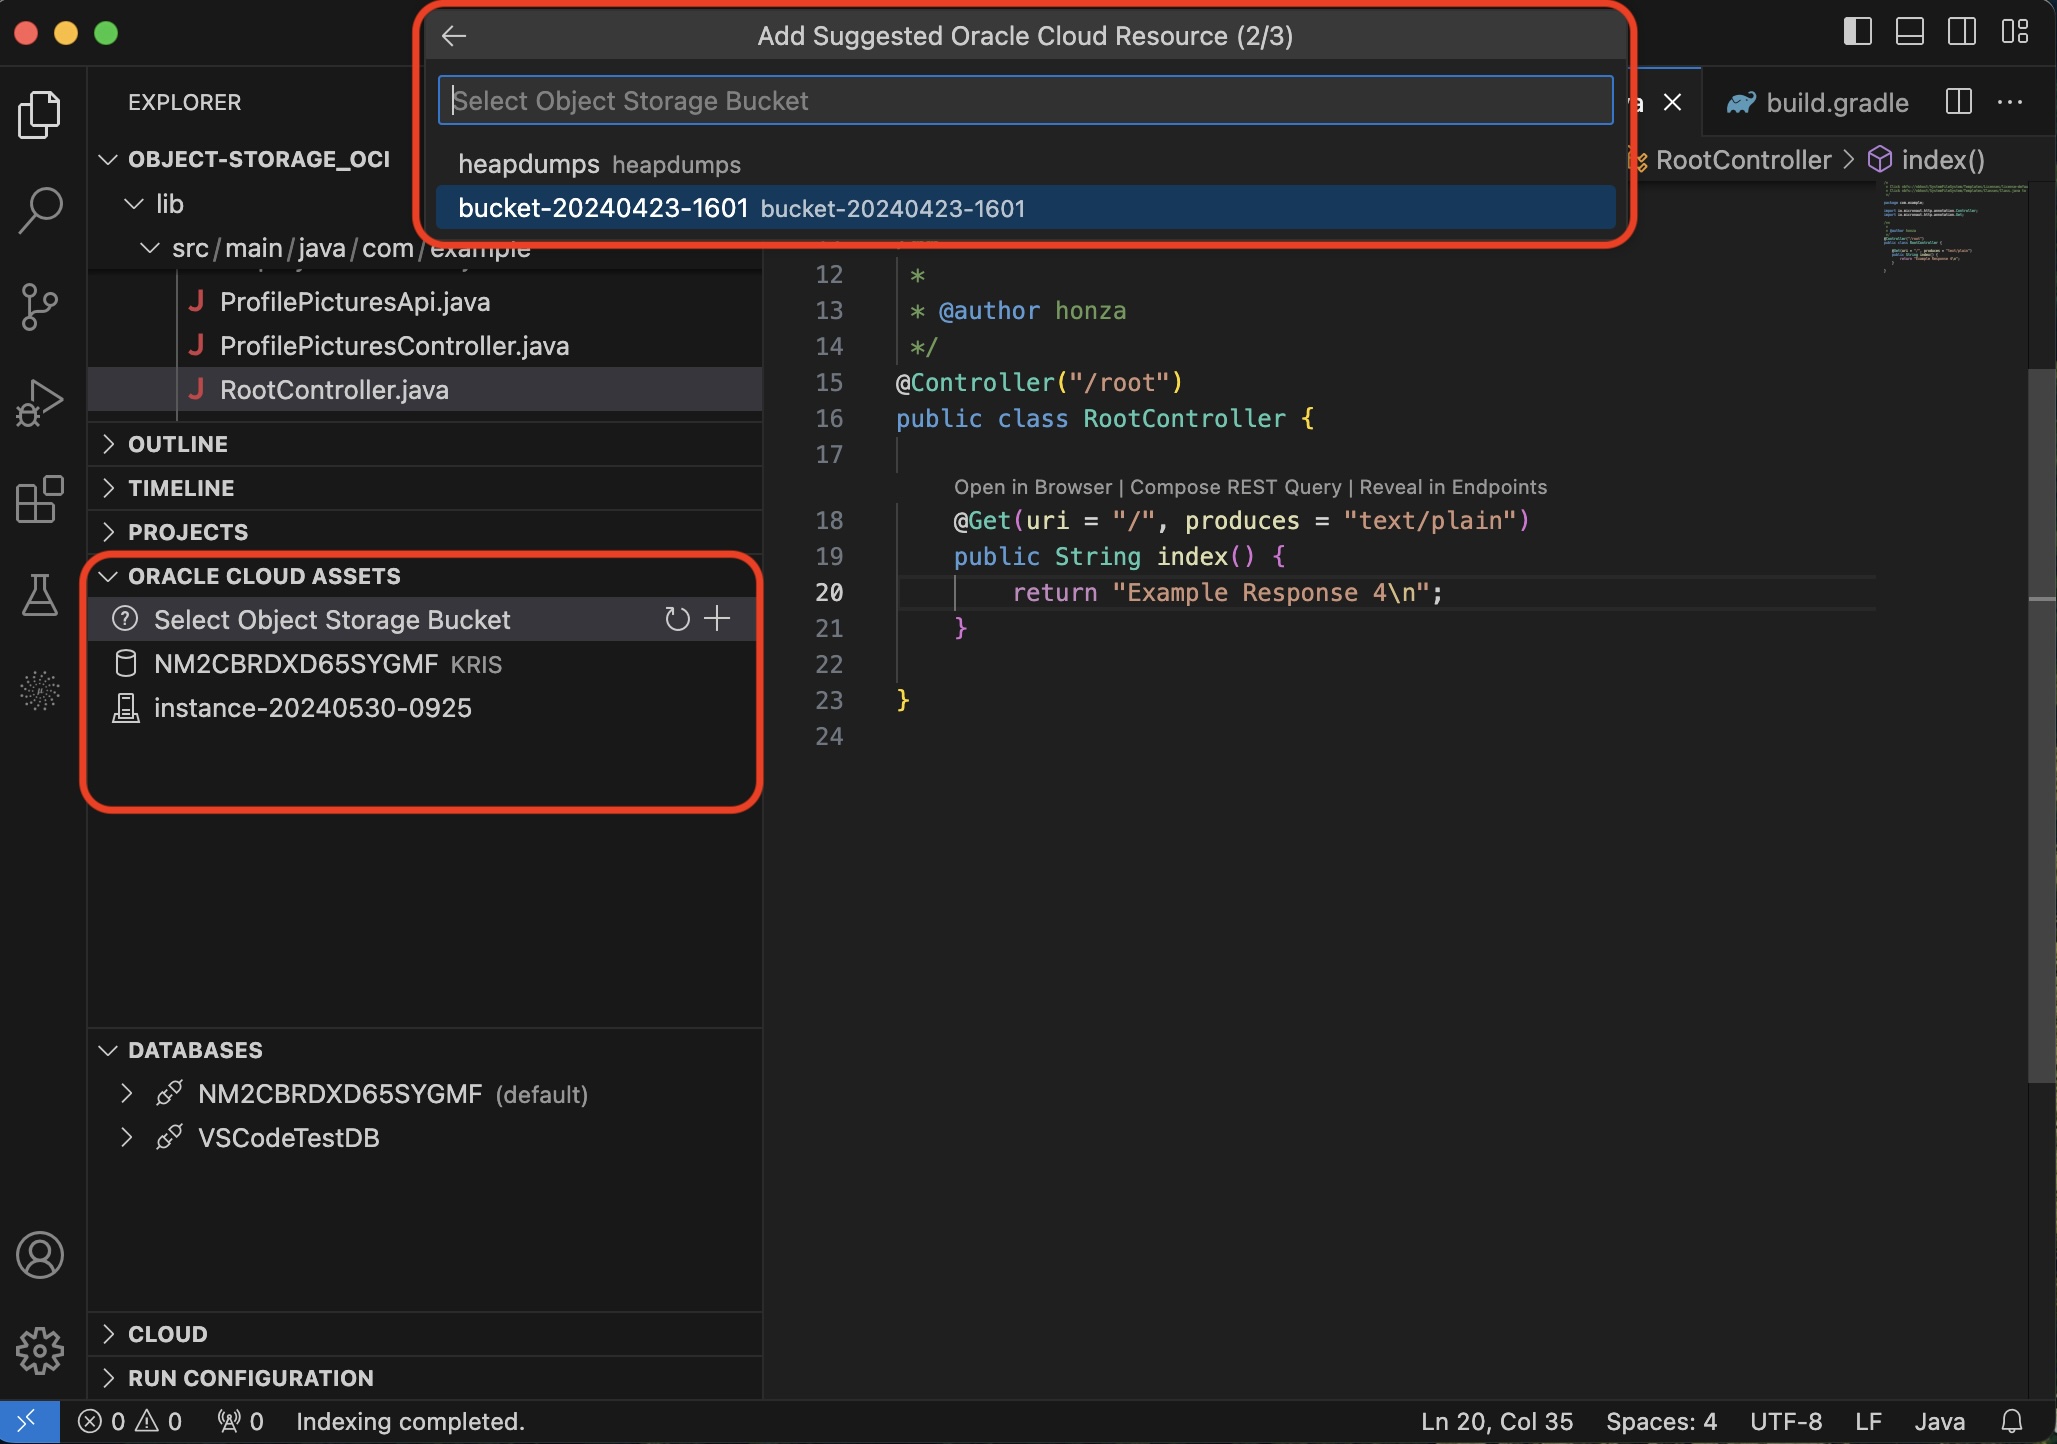Open the Search view in the activity bar
The width and height of the screenshot is (2057, 1444).
(x=39, y=210)
